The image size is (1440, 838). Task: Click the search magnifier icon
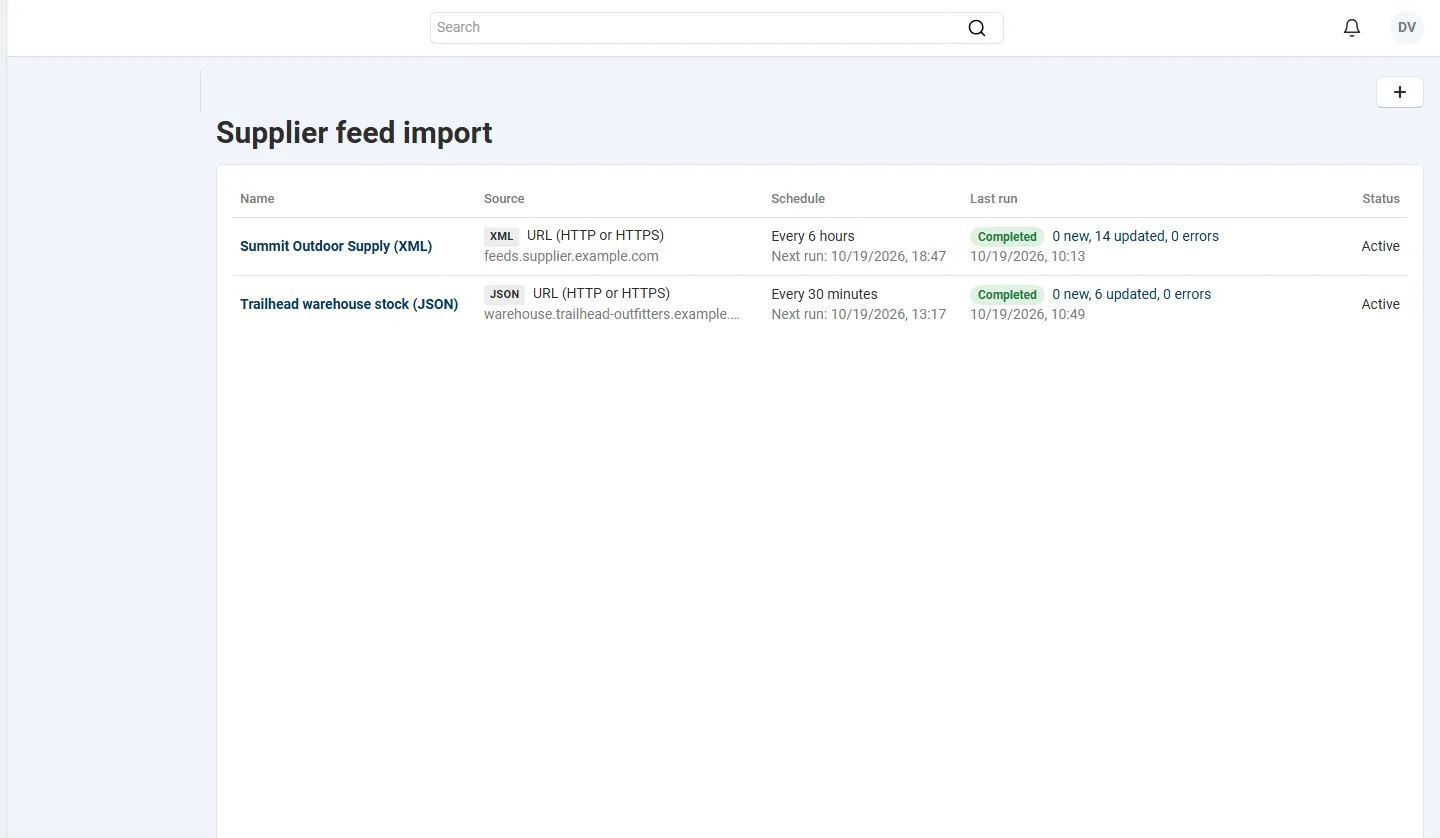pos(977,28)
